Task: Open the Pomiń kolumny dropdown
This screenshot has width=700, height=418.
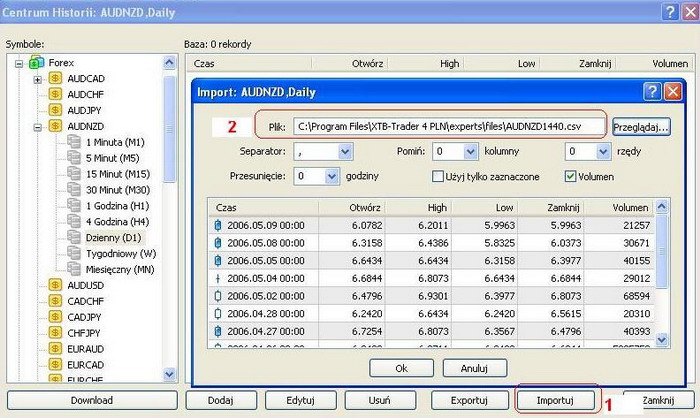Action: (x=470, y=152)
